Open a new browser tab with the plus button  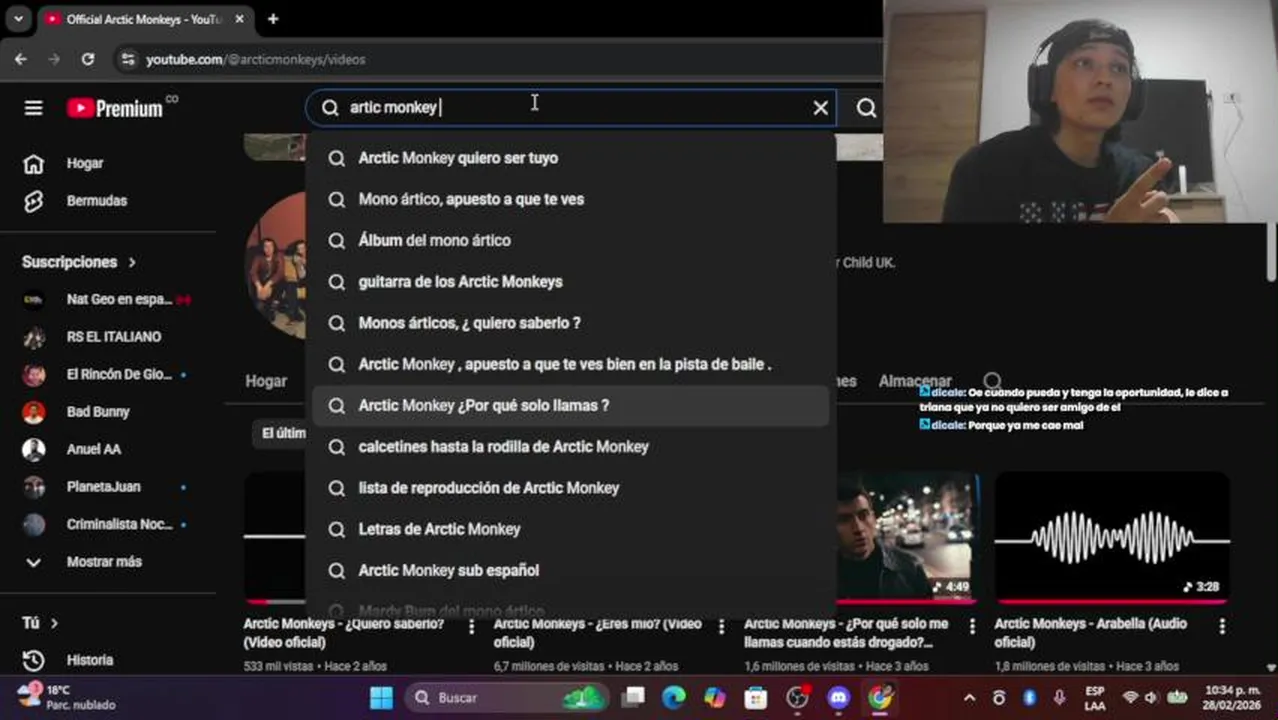click(273, 19)
